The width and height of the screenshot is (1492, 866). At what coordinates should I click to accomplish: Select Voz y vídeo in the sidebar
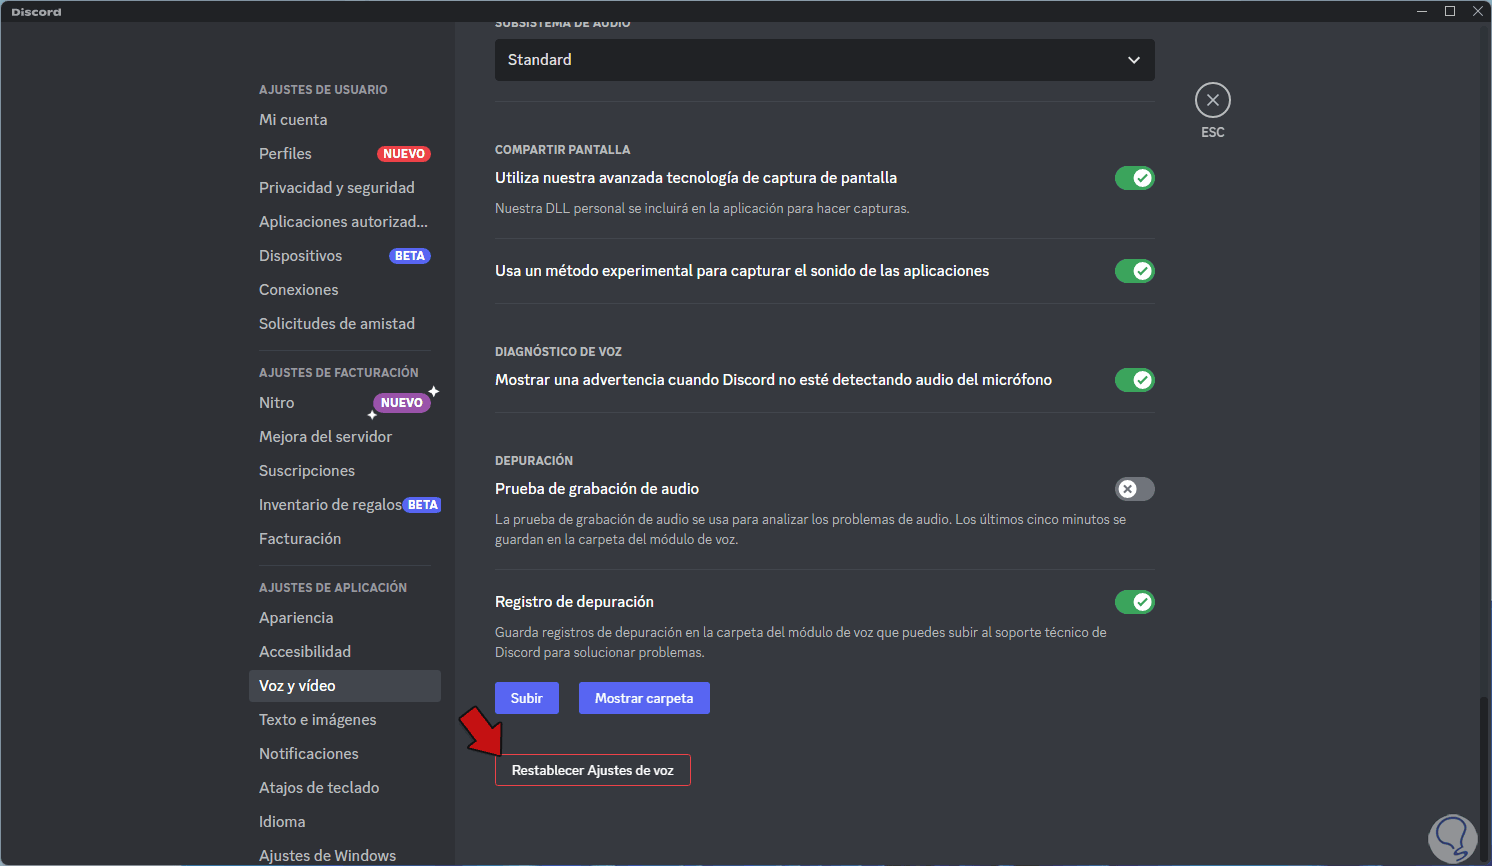[344, 686]
